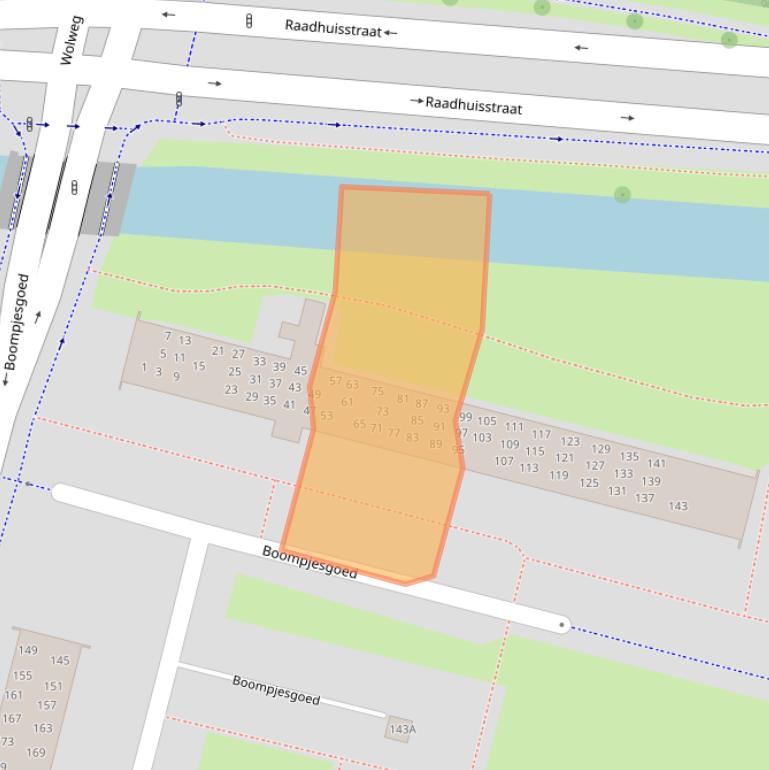Click the right arrow before lower Raadhuisstraat text
Viewport: 769px width, 770px height.
[416, 101]
